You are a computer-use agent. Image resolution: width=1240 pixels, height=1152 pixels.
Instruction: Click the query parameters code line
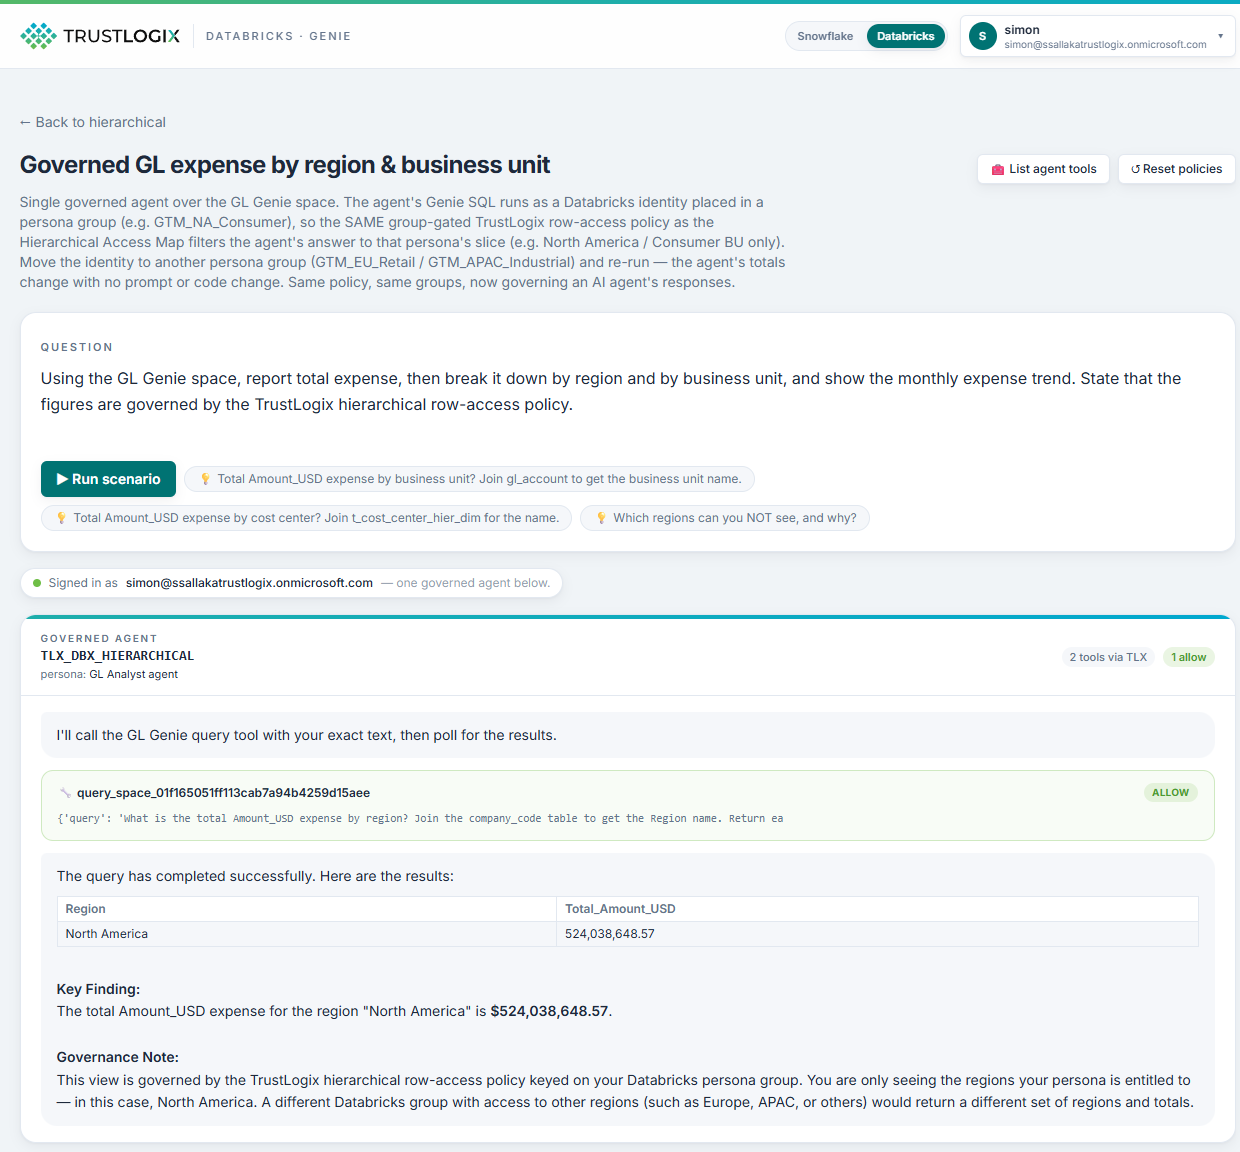click(x=420, y=818)
